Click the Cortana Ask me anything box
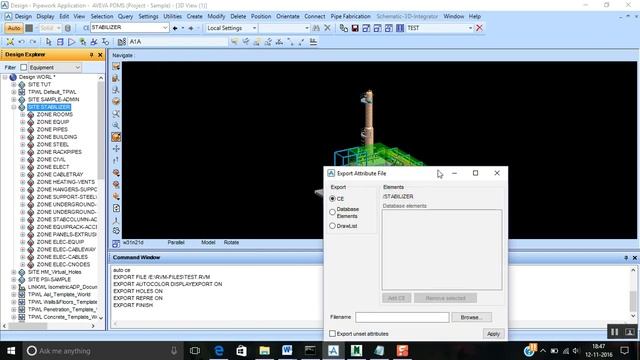The image size is (640, 360). [102, 351]
